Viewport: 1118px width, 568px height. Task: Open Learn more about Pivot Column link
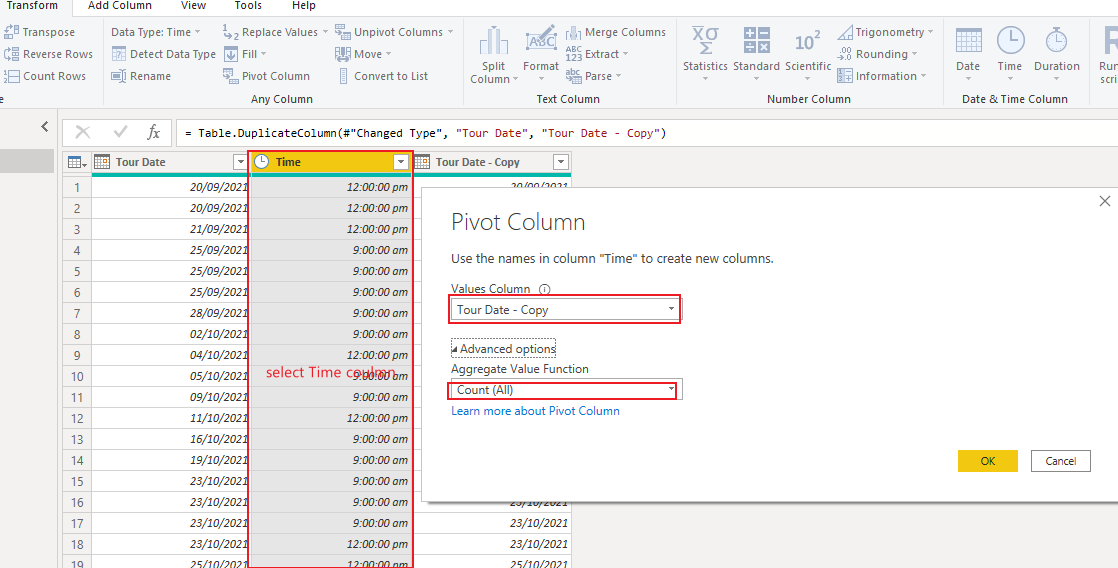click(x=535, y=410)
